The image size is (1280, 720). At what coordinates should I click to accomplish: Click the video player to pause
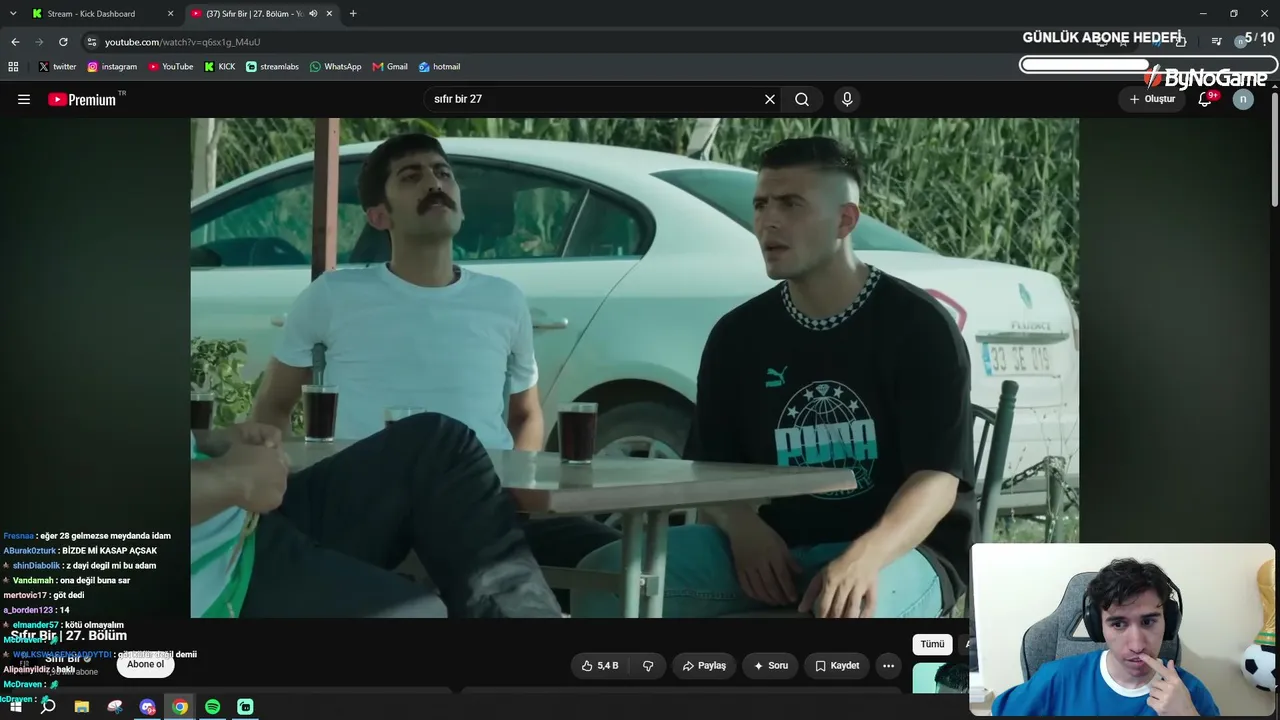click(634, 367)
